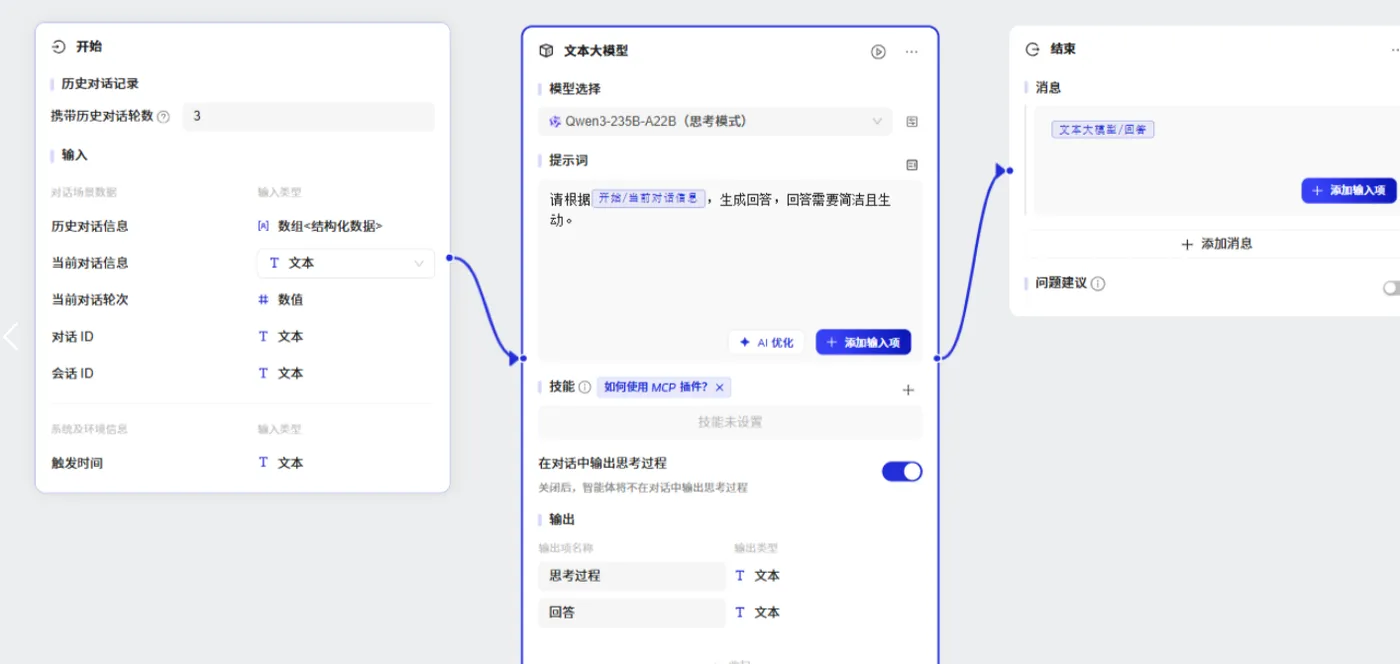
Task: Click the text type icon of 会话 ID
Action: (x=263, y=373)
